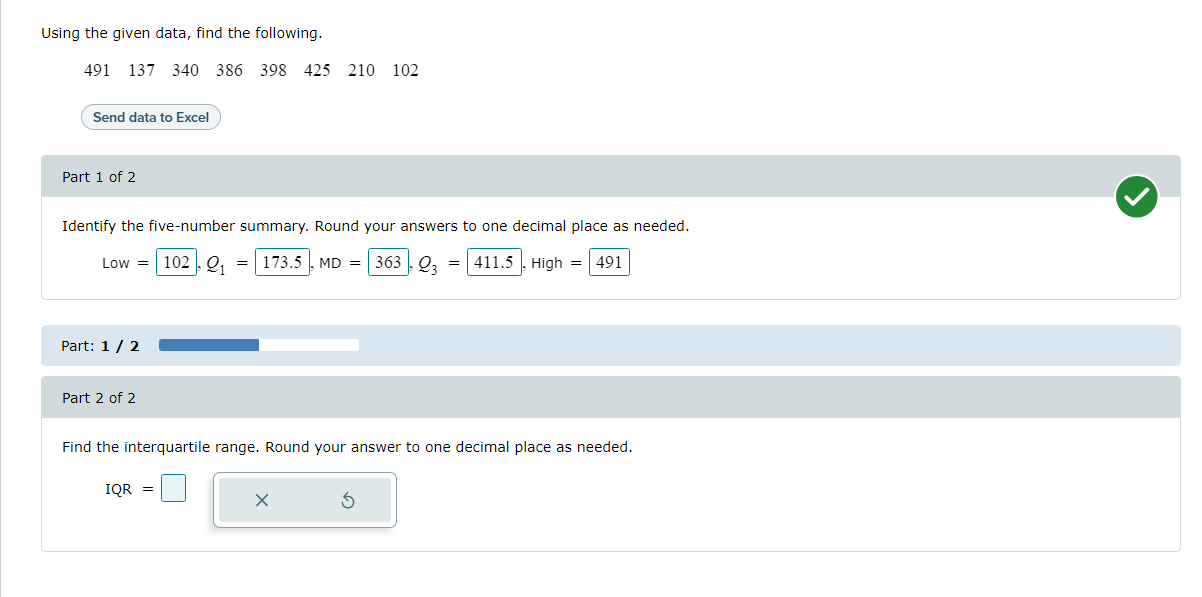
Task: Click the data row of values
Action: 251,70
